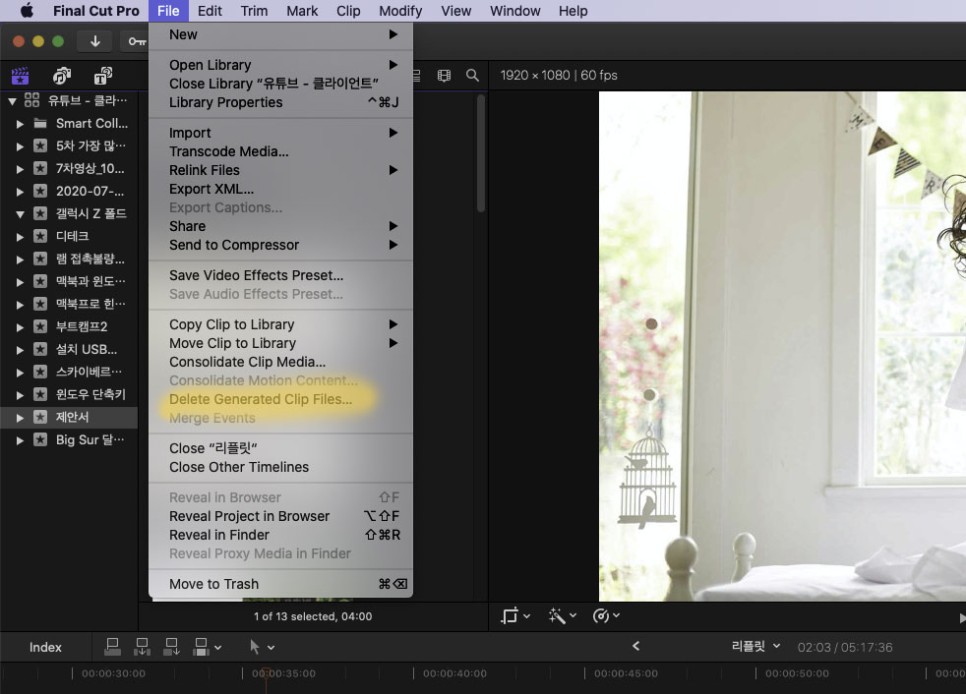Open the Trim menu
The height and width of the screenshot is (694, 966).
tap(254, 11)
